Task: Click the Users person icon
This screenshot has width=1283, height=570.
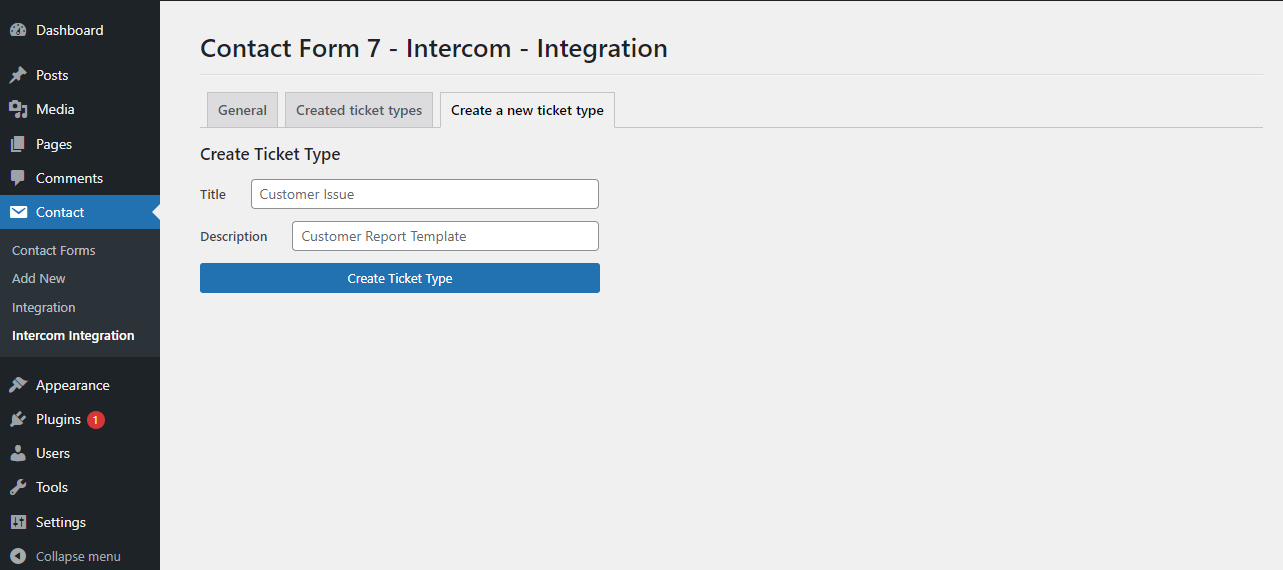Action: 18,453
